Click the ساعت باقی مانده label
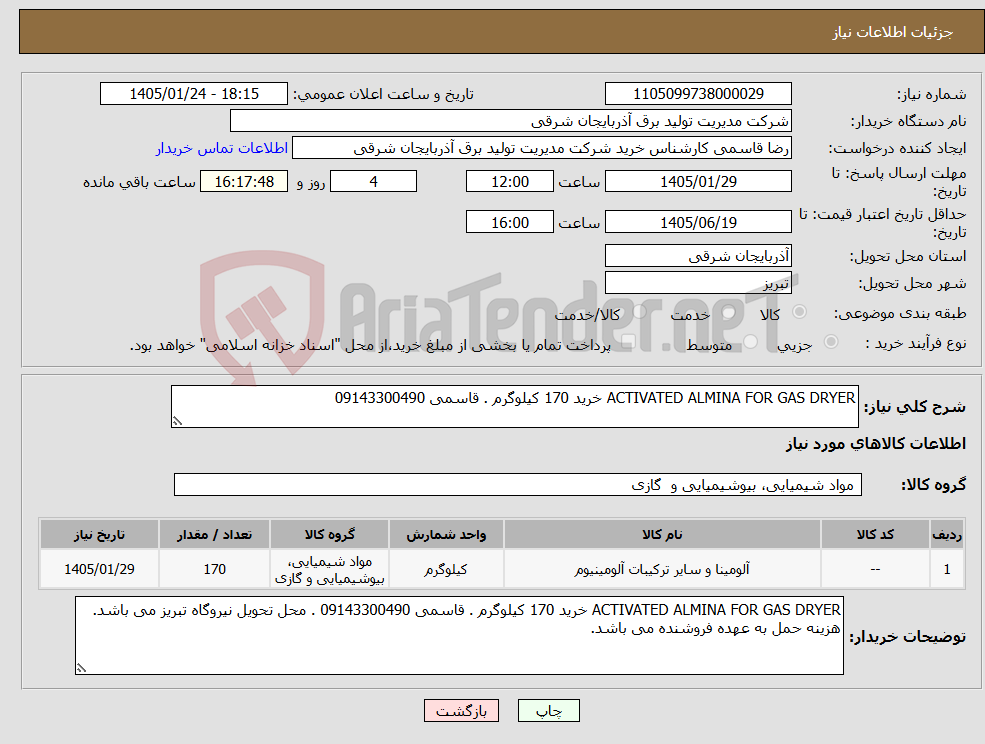 pyautogui.click(x=139, y=182)
